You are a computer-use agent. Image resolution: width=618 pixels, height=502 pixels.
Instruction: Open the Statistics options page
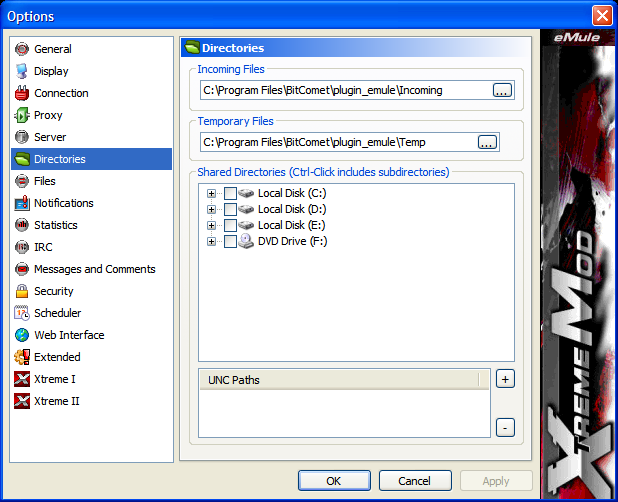(x=56, y=225)
